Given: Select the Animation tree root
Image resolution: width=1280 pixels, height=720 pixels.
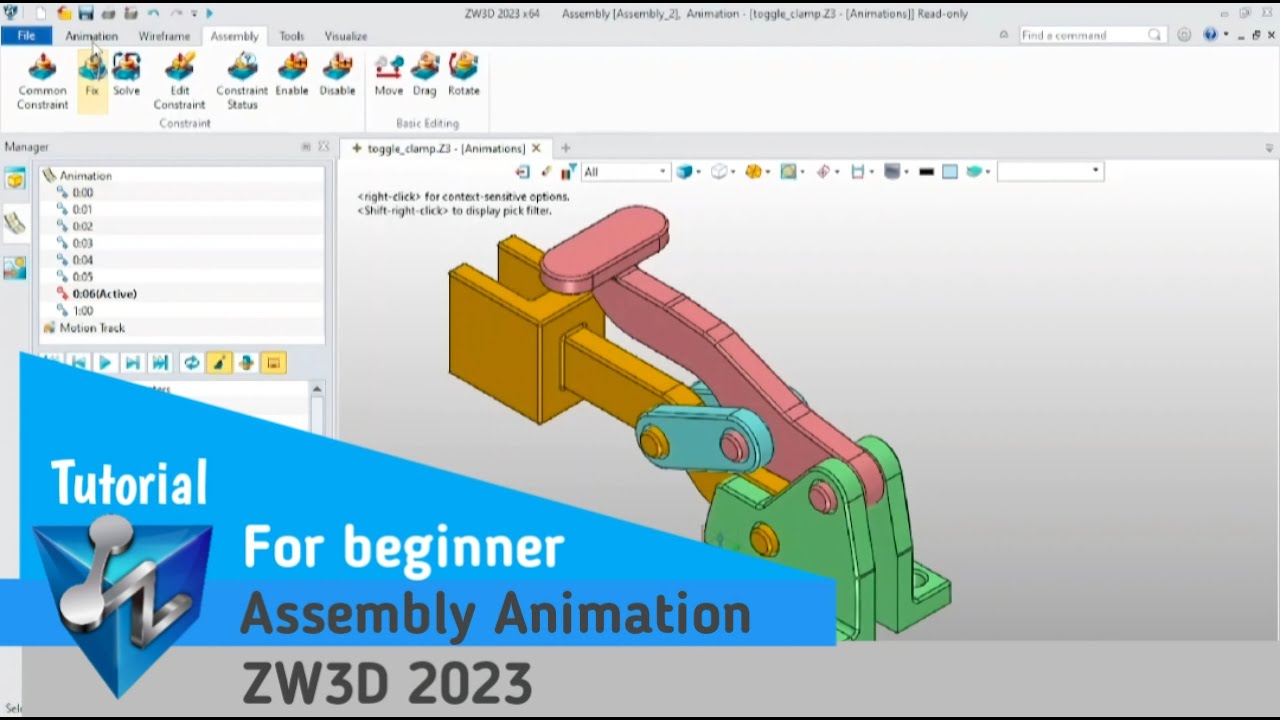Looking at the screenshot, I should [x=85, y=175].
